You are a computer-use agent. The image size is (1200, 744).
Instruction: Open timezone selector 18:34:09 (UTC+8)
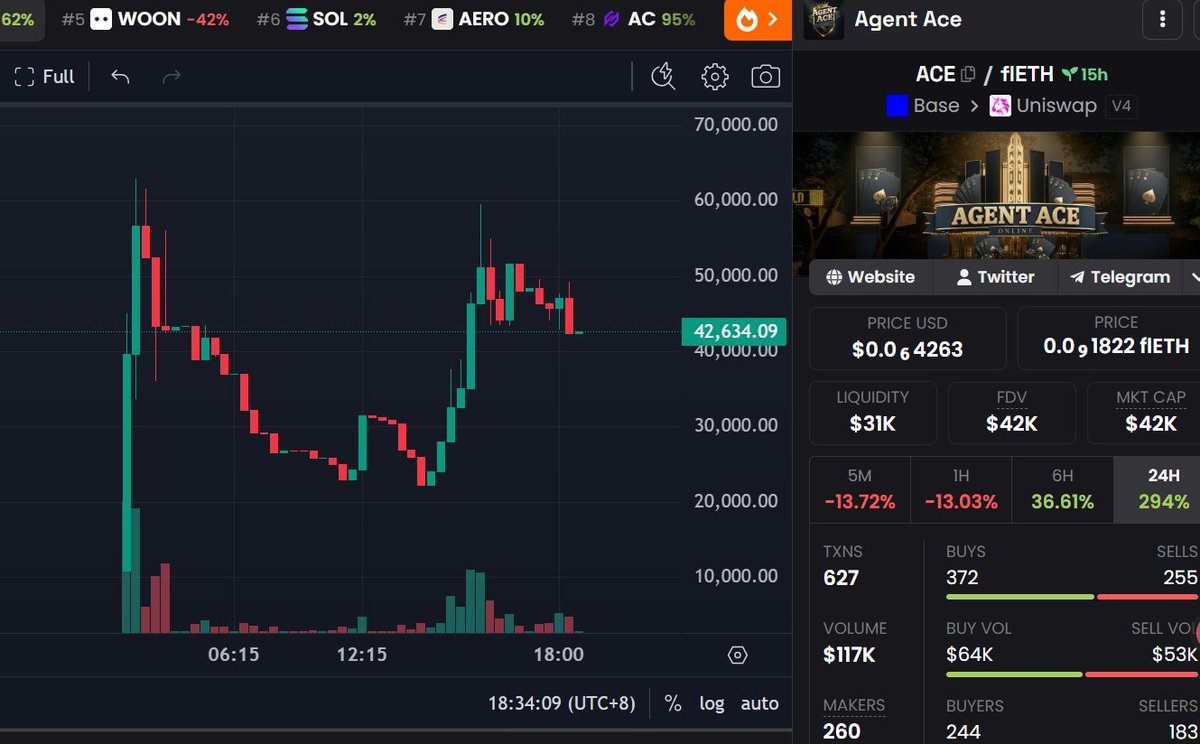(562, 704)
